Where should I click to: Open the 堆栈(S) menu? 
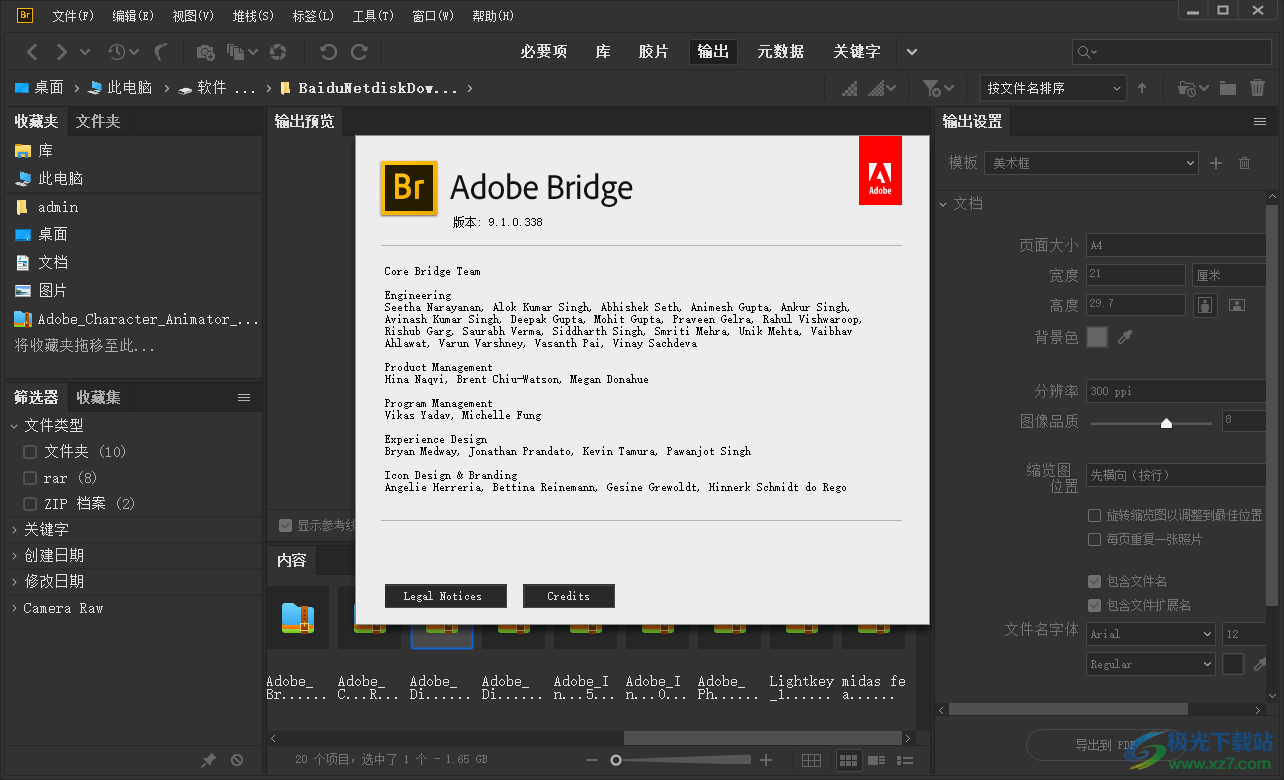[253, 16]
